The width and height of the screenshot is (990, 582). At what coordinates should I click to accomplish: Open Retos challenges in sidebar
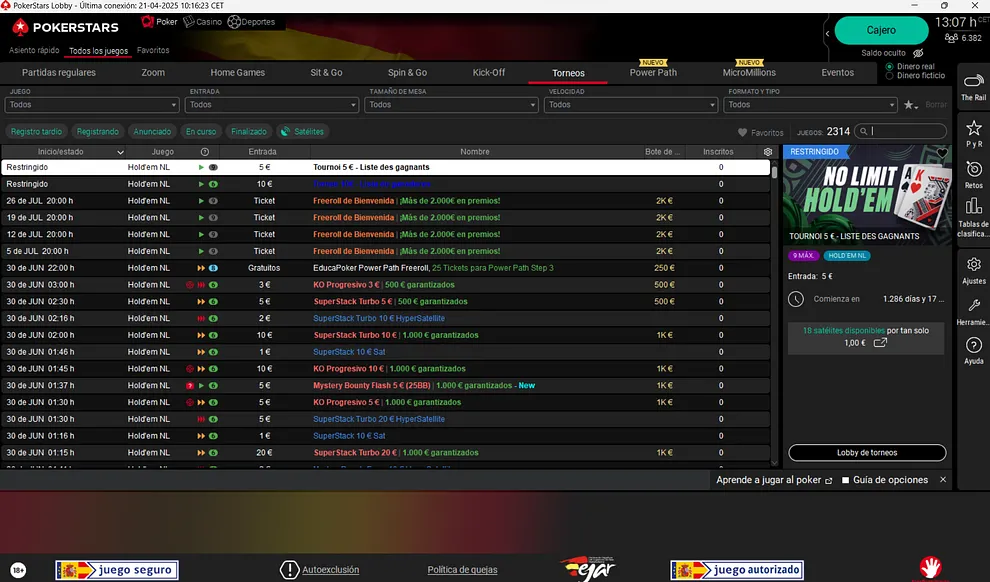pyautogui.click(x=973, y=174)
